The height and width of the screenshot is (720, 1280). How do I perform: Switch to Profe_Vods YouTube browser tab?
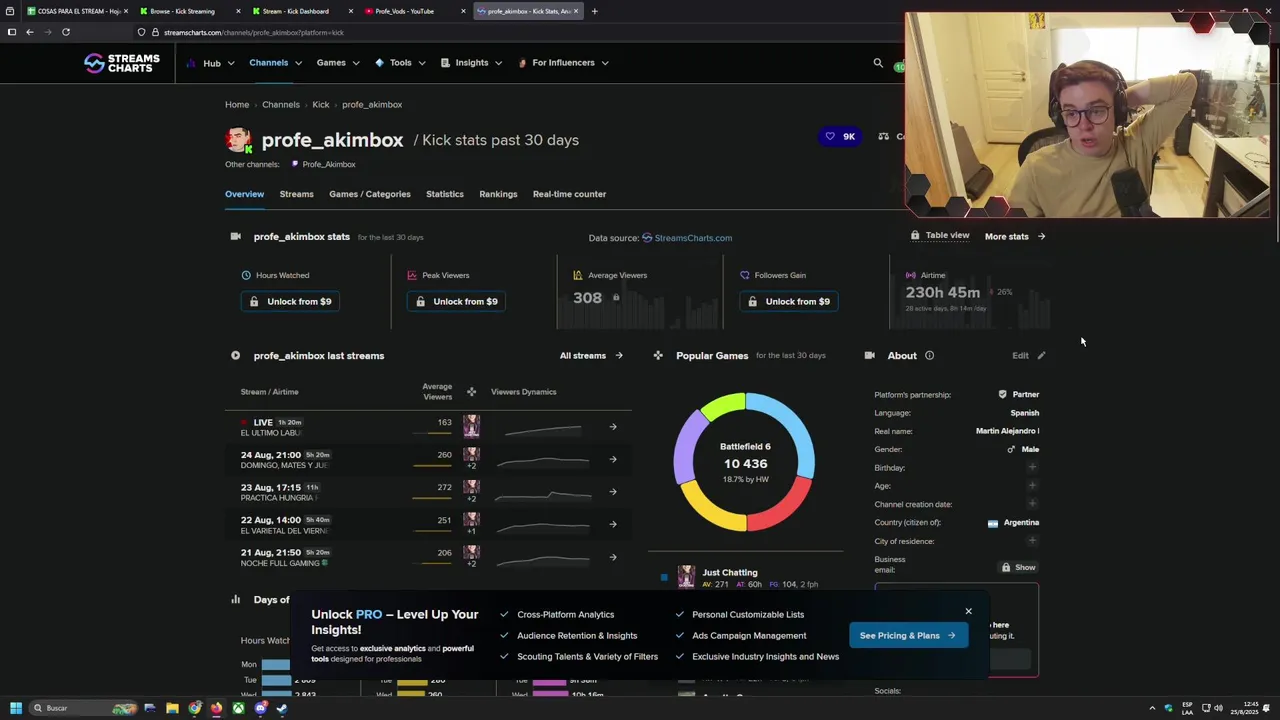(412, 11)
